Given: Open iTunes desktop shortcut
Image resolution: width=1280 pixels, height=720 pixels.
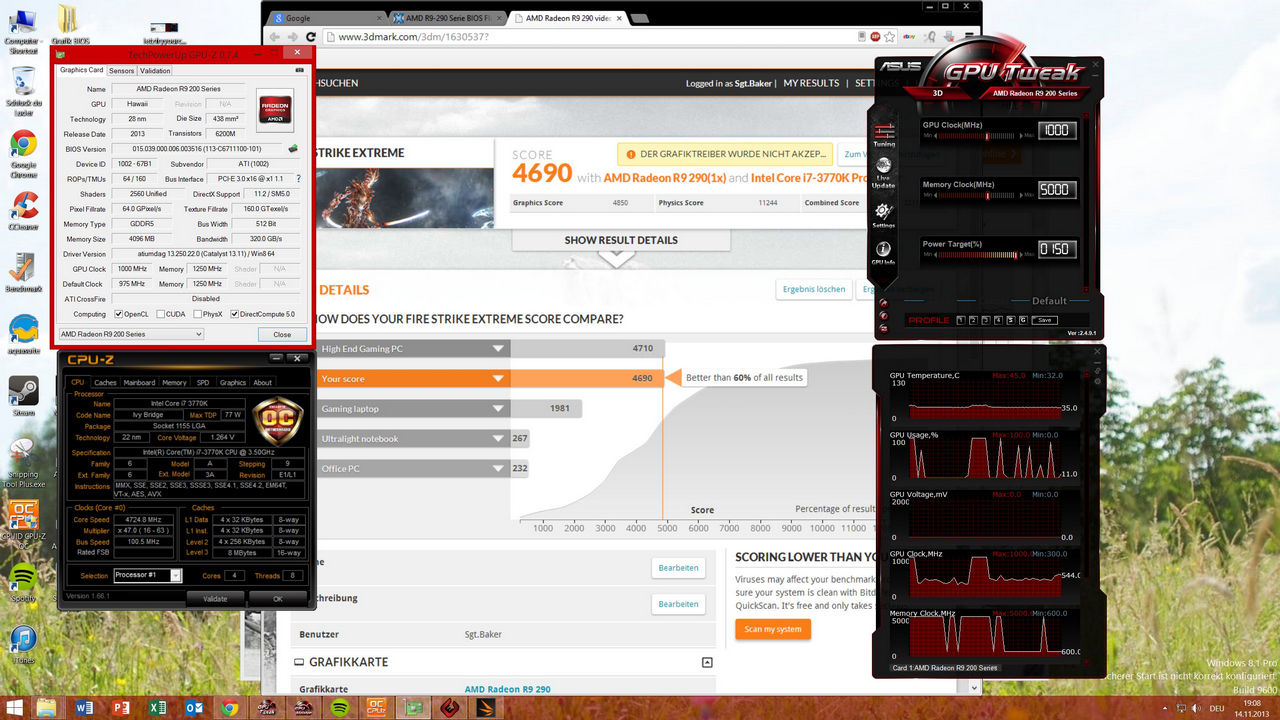Looking at the screenshot, I should click(x=23, y=644).
